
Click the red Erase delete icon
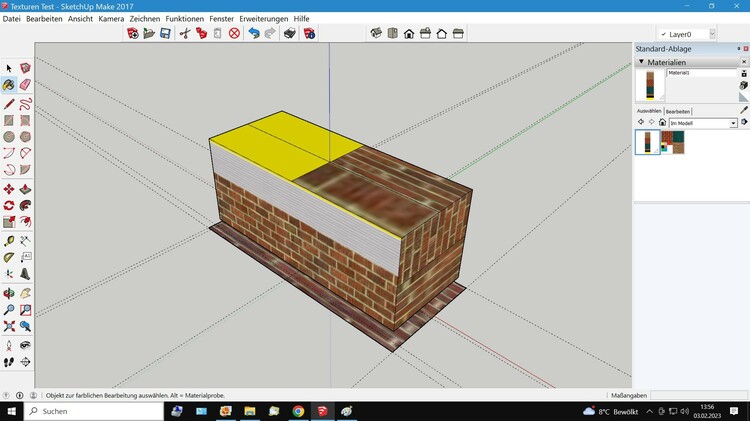click(x=234, y=33)
